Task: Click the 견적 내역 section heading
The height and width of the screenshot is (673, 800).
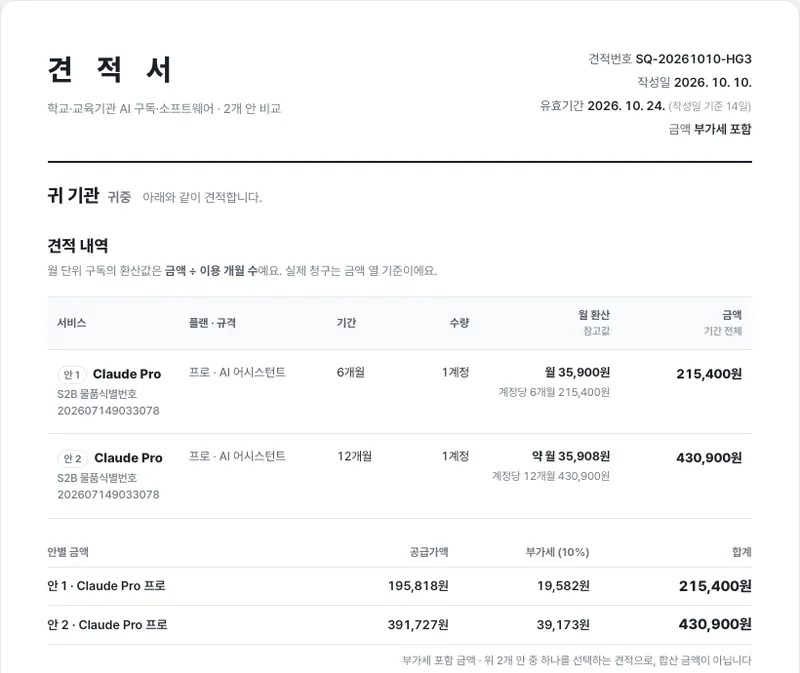Action: pos(78,246)
